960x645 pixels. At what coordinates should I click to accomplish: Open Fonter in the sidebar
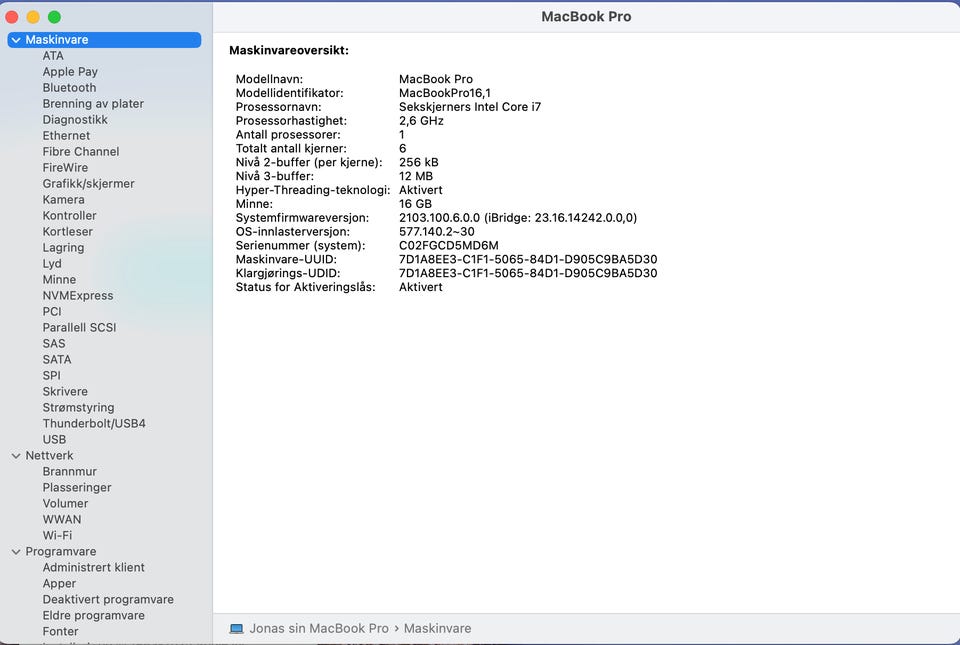pyautogui.click(x=61, y=631)
